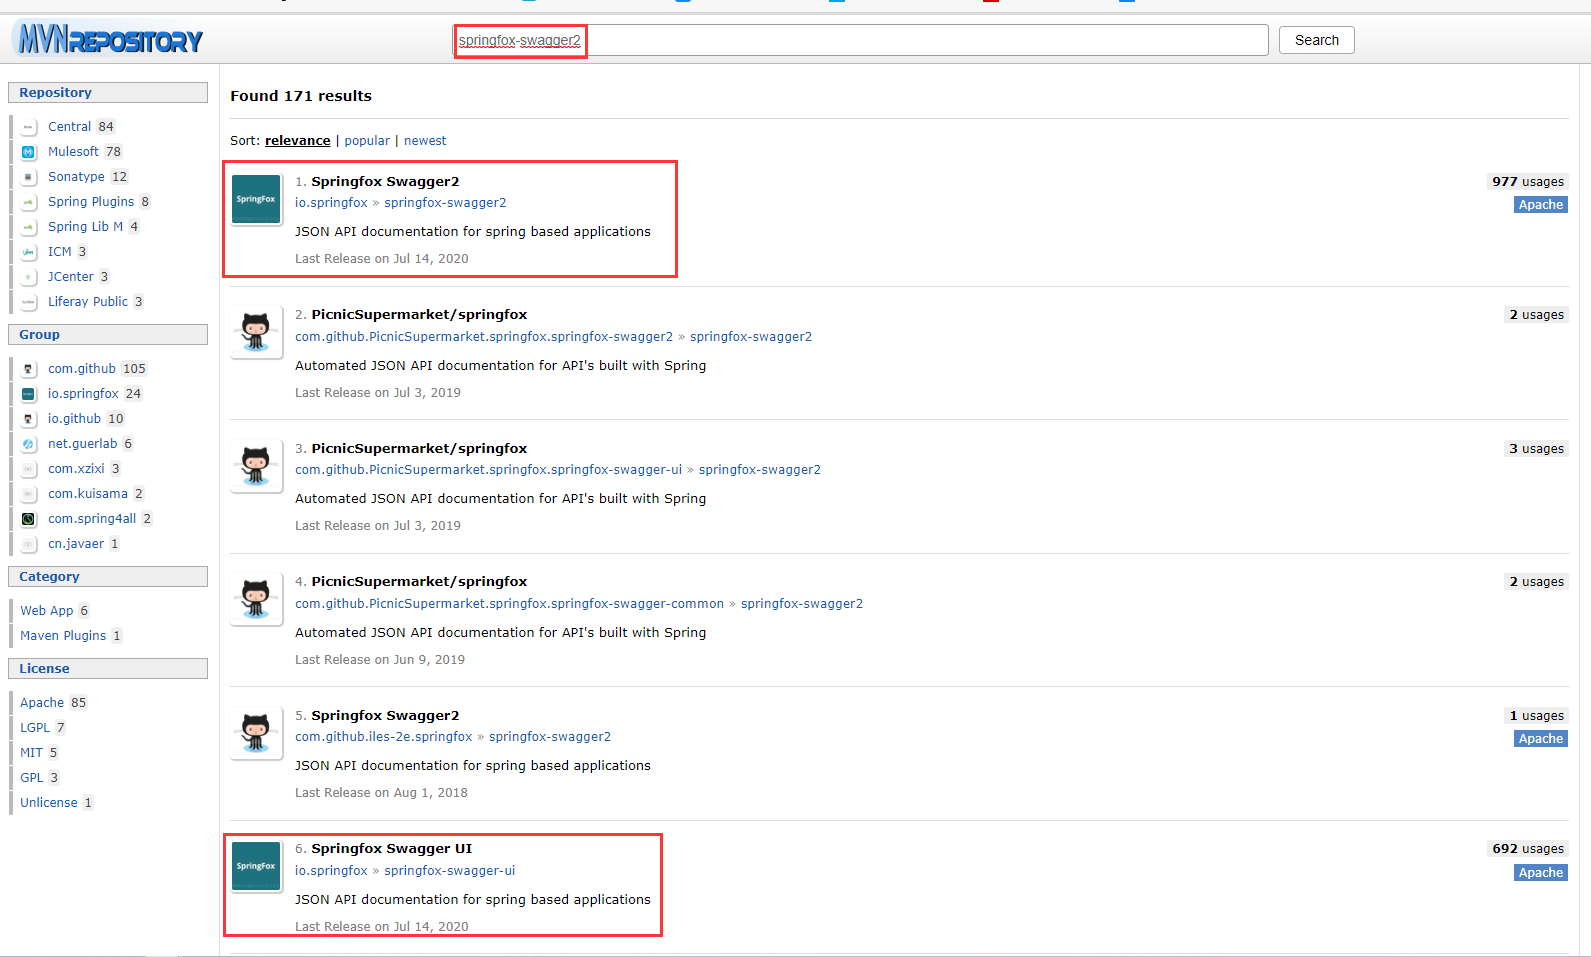
Task: Sort results by relevance
Action: 297,141
